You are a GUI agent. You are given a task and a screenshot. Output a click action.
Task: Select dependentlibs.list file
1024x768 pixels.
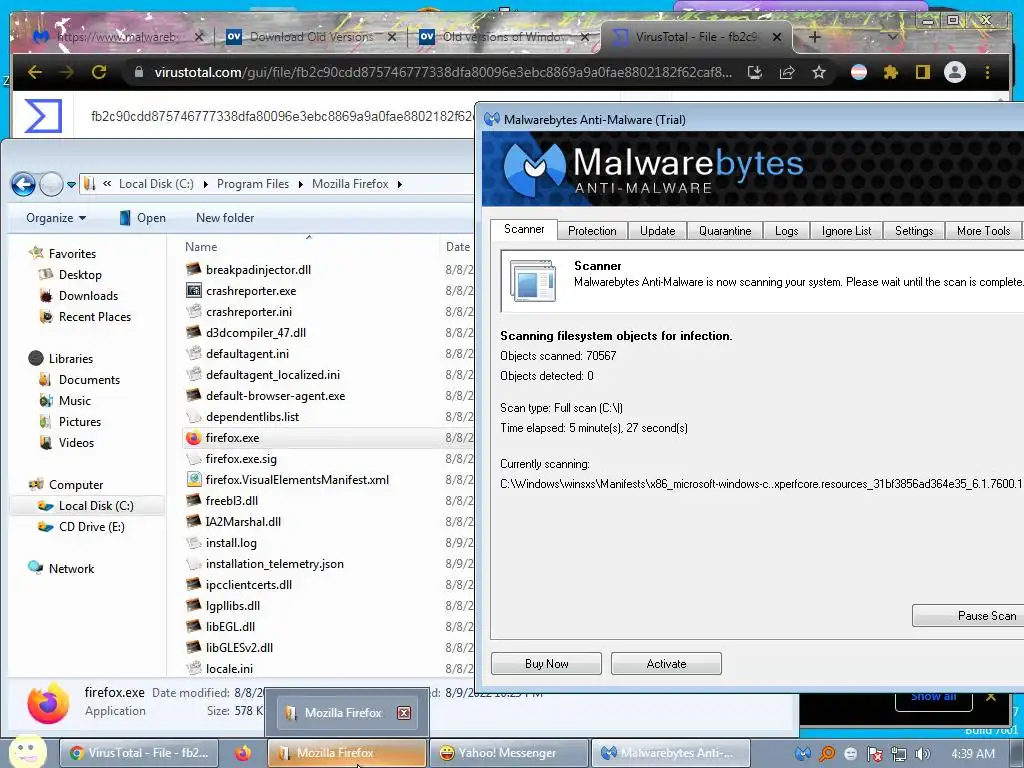252,417
